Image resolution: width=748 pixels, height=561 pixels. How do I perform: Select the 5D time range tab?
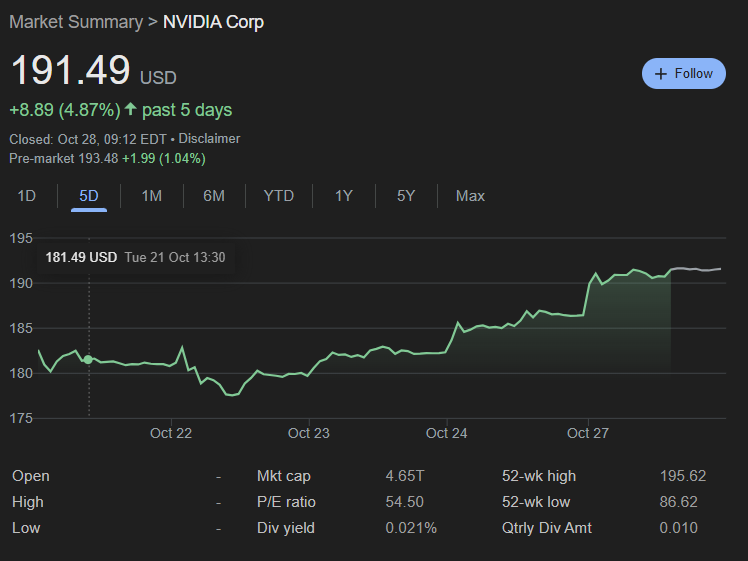89,196
